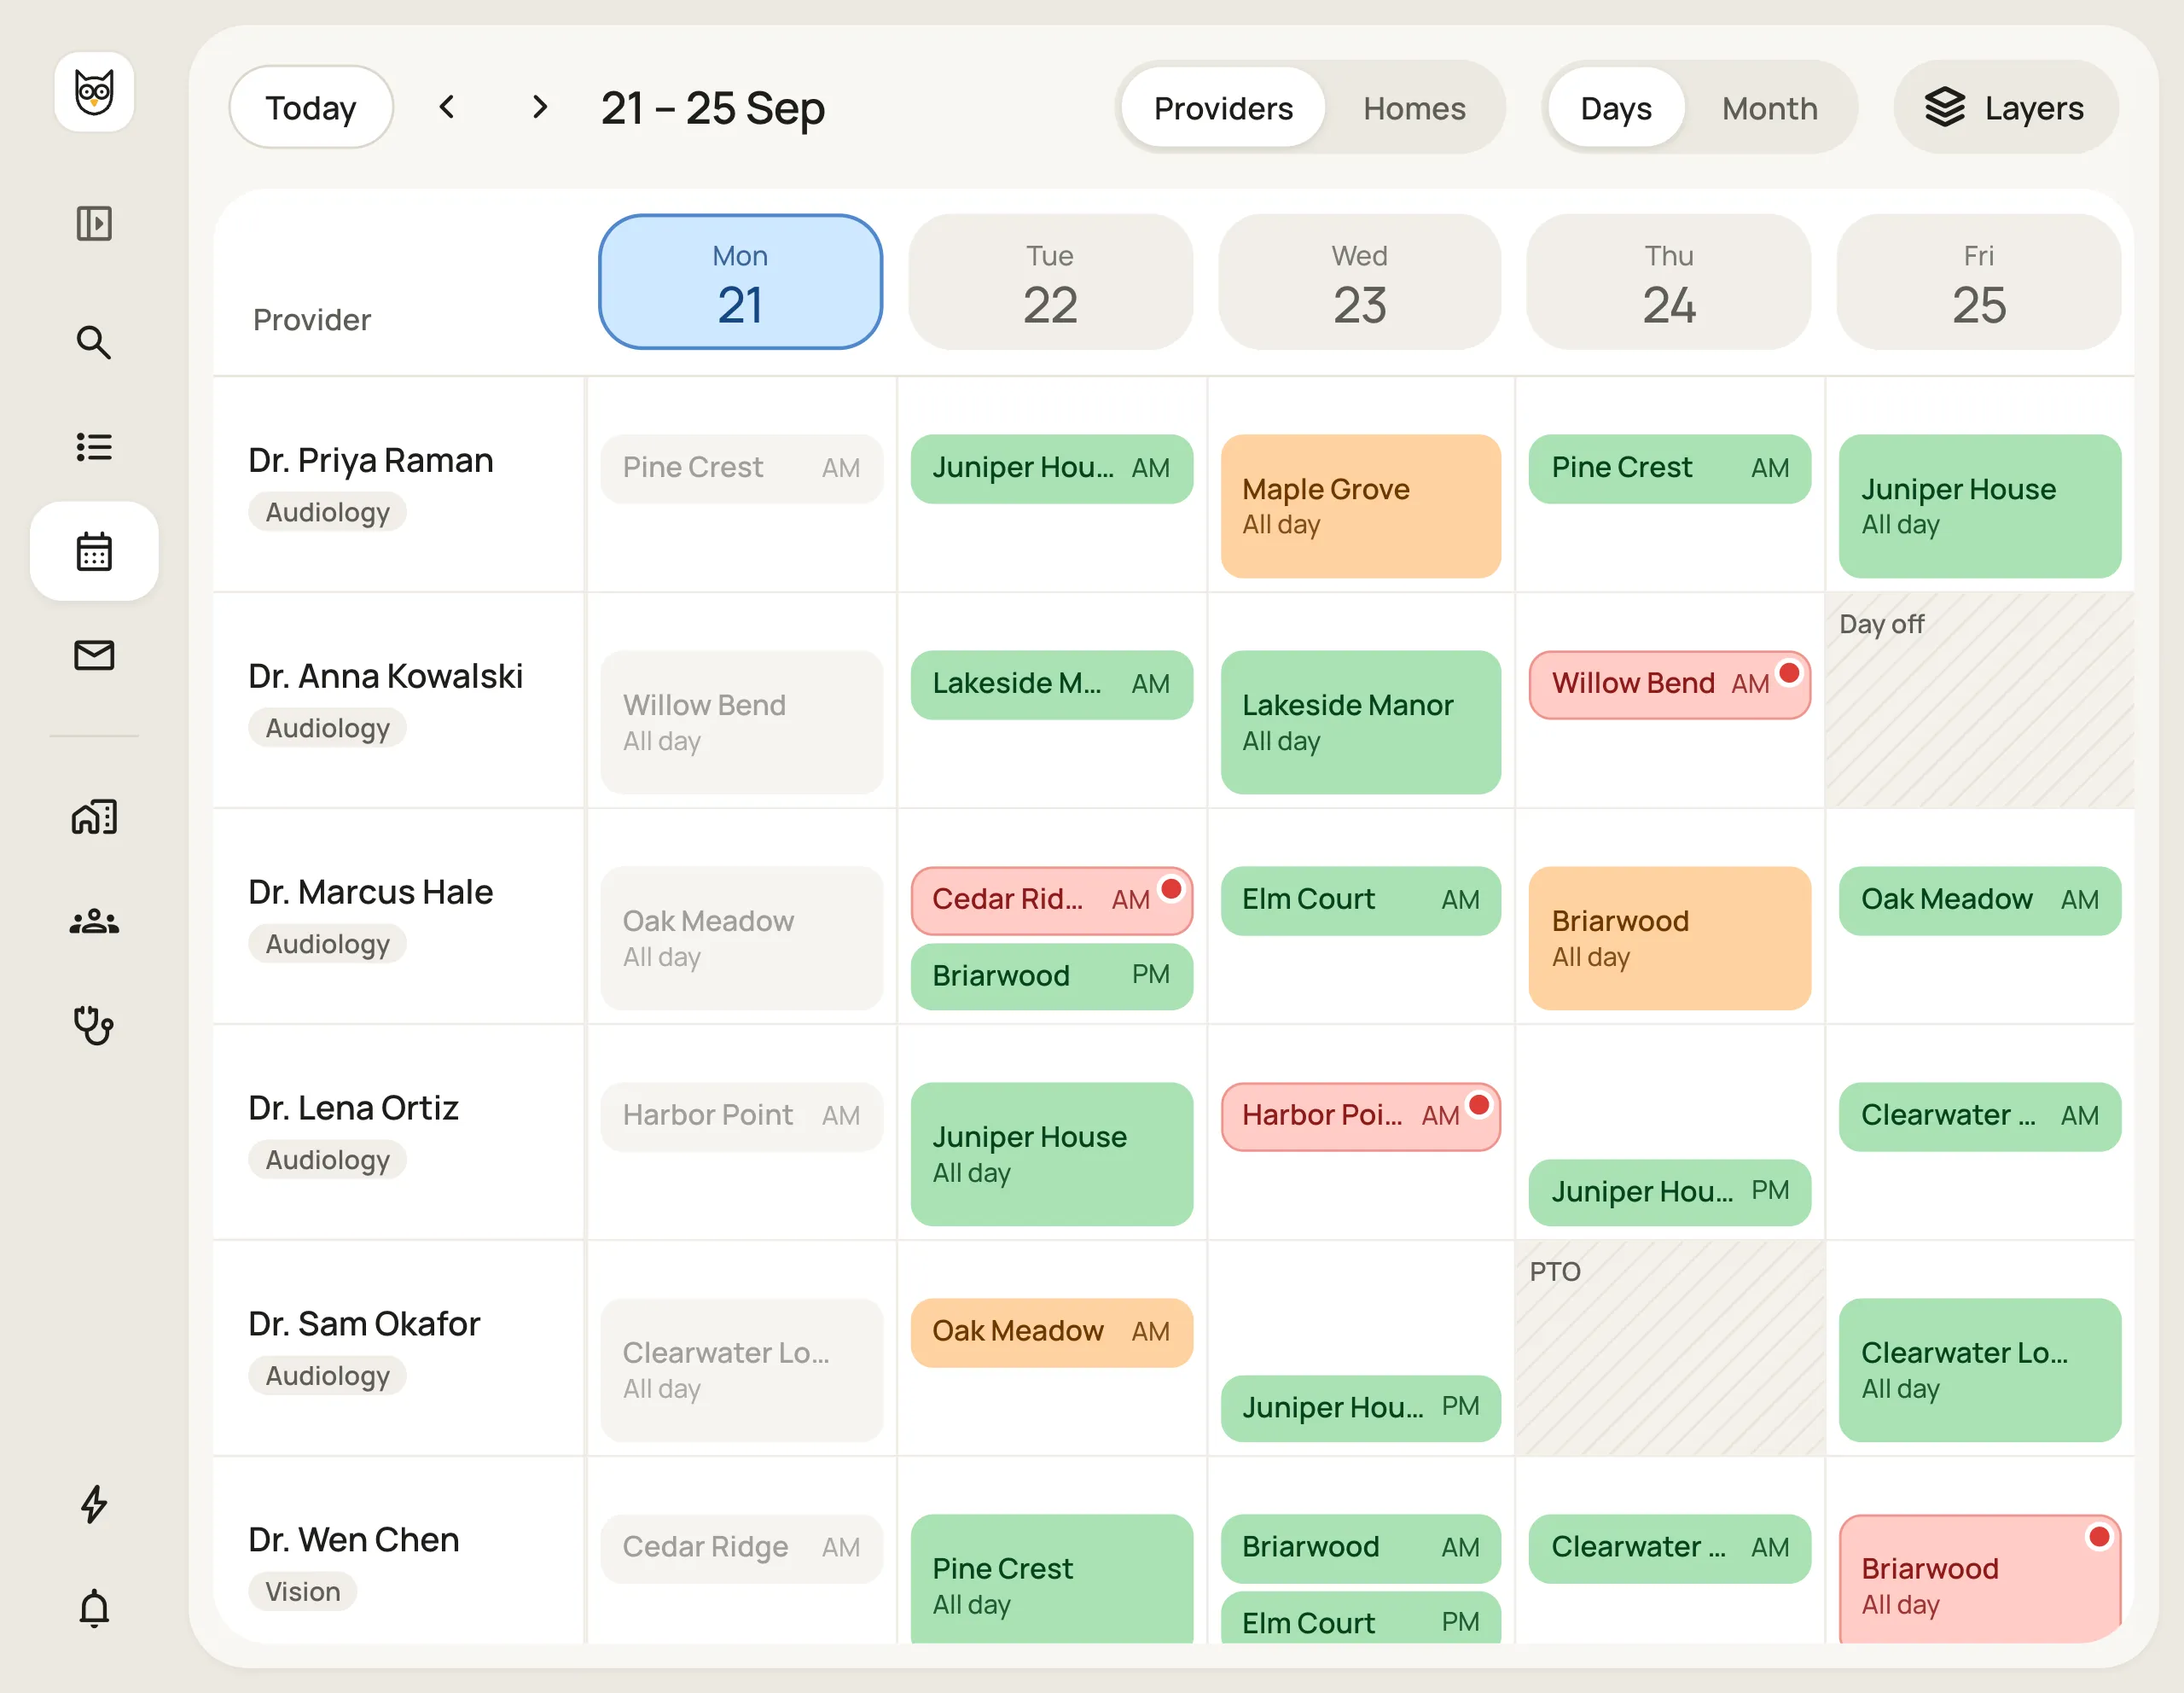This screenshot has width=2184, height=1693.
Task: Open the stethoscope providers icon
Action: coord(94,1025)
